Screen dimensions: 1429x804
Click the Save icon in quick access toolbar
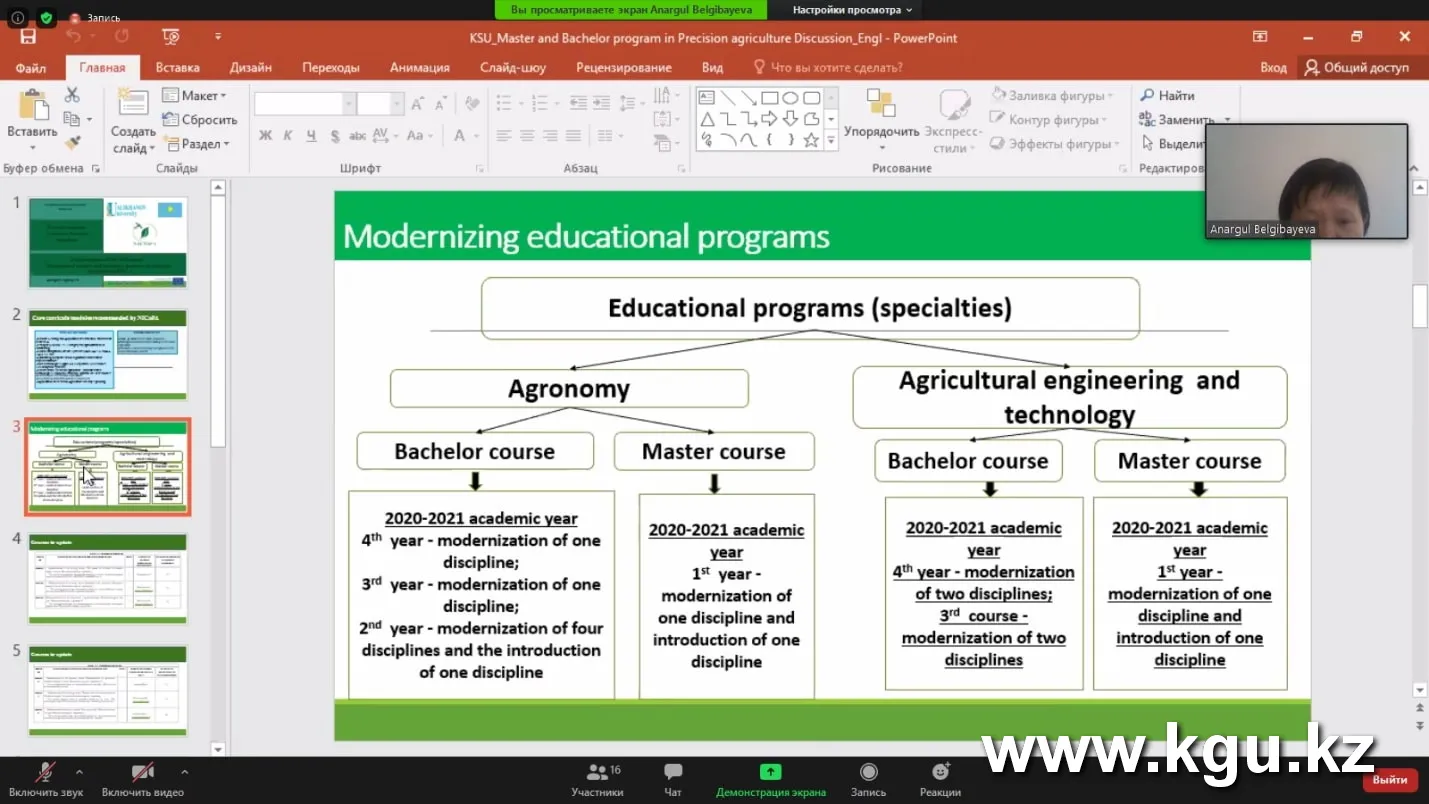pos(28,37)
